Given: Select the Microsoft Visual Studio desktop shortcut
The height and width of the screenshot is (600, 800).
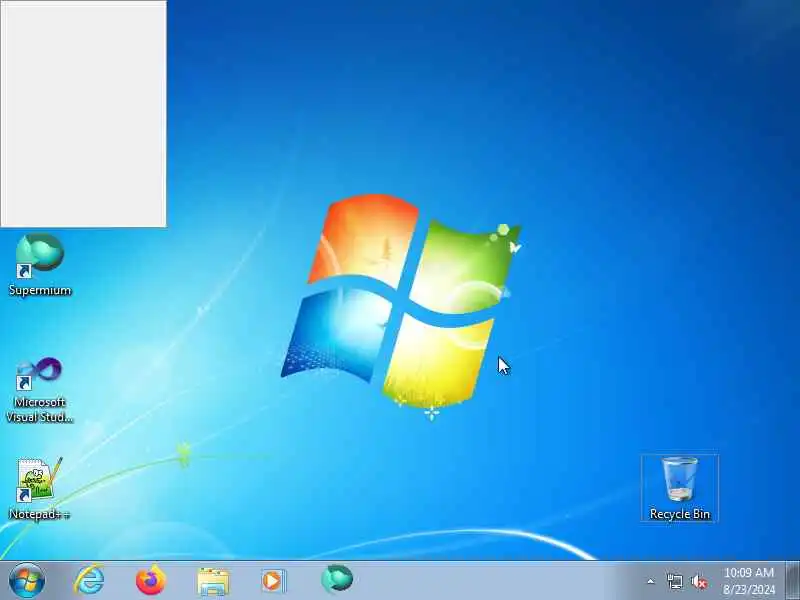Looking at the screenshot, I should tap(40, 390).
